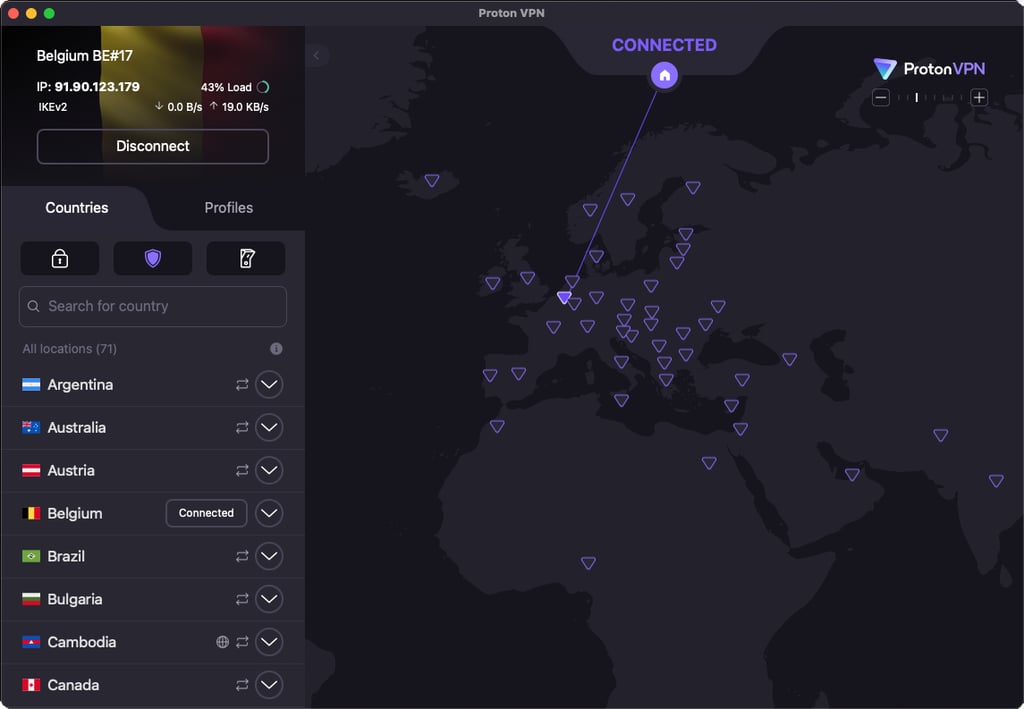Click the Canada flag icon

point(31,685)
